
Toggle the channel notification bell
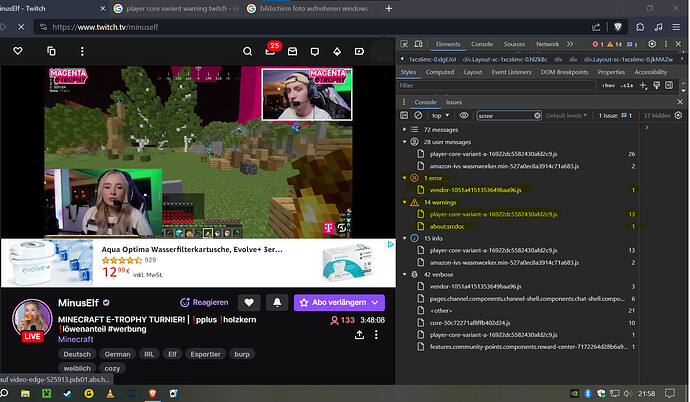coord(277,303)
